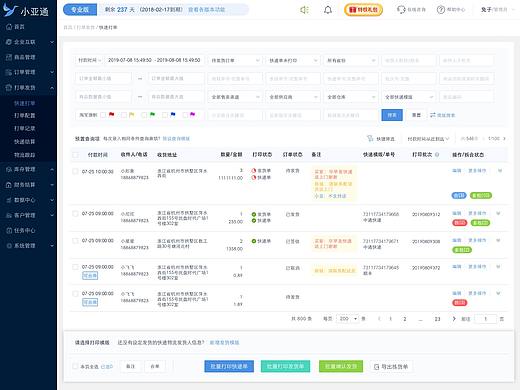Screen dimensions: 520x390
Task: Click next arrow beside 1/100 counter
Action: click(x=504, y=138)
